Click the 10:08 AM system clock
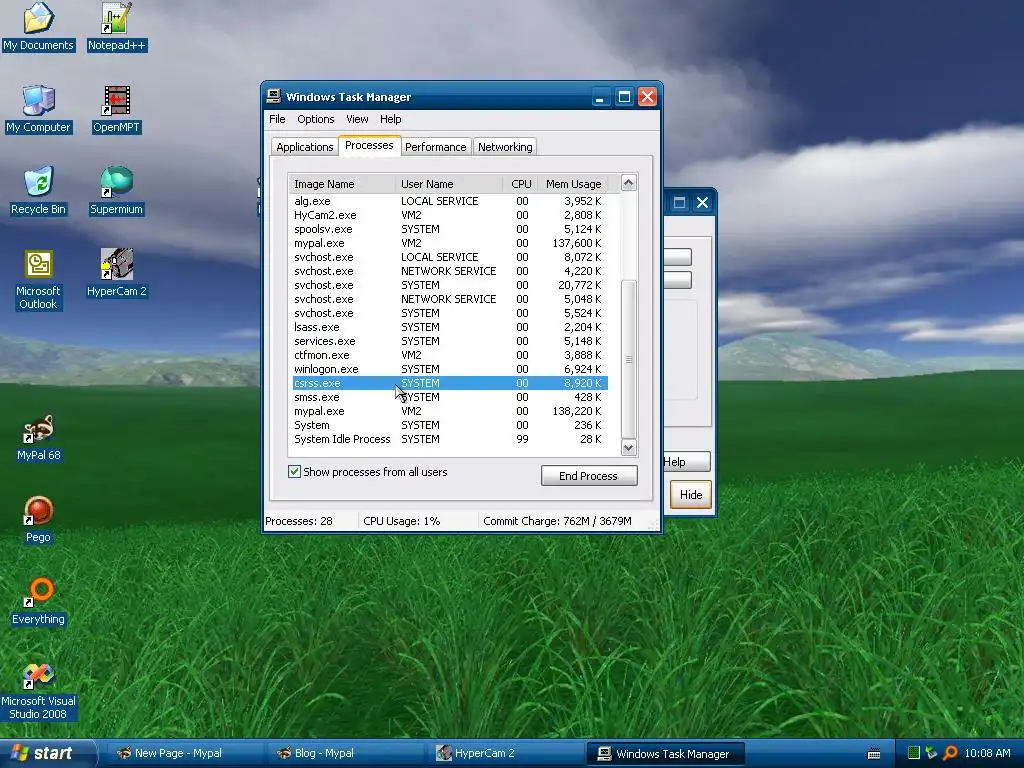The image size is (1024, 768). 987,753
